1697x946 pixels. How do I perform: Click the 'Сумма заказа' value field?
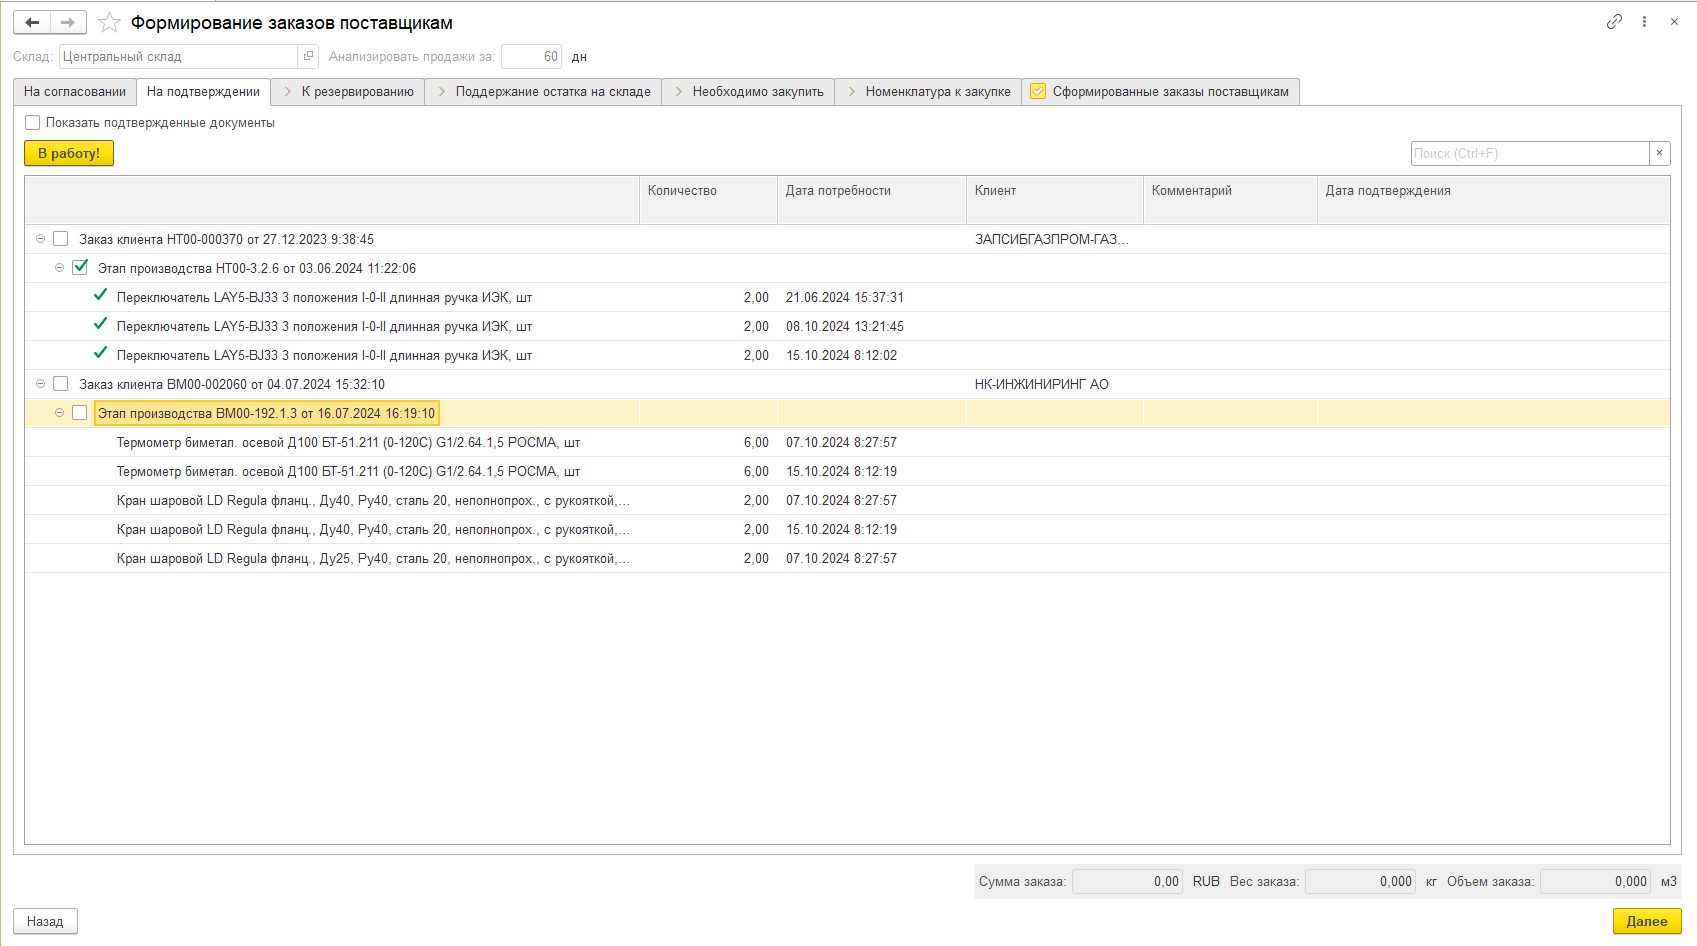point(1127,881)
